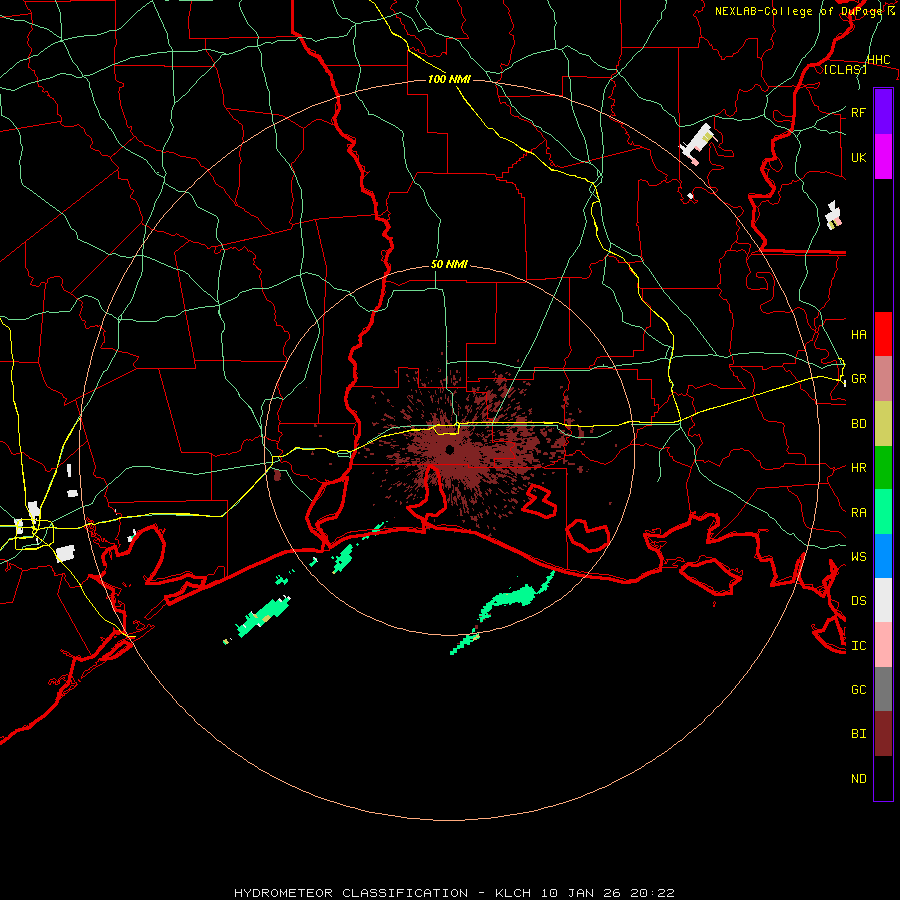
Task: Click the Hydrometeor Classification KLCH title caption
Action: [454, 893]
